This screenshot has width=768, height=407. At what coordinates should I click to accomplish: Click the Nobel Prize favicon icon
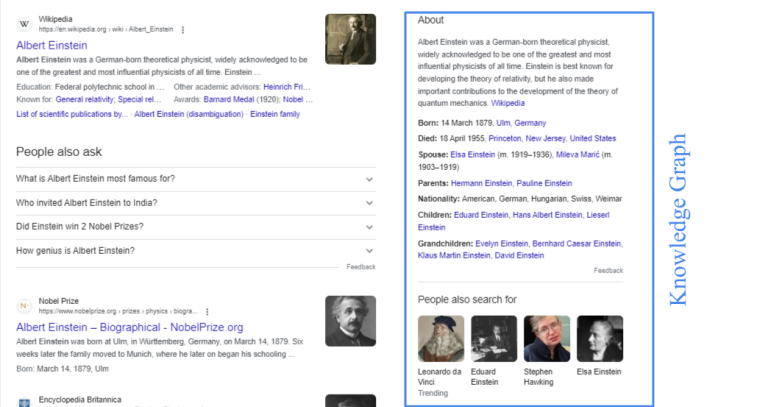click(24, 306)
